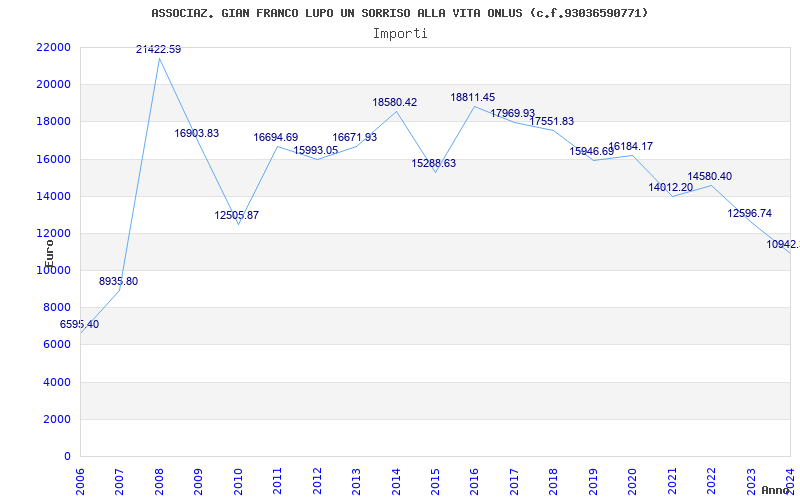Viewport: 800px width, 500px height.
Task: Click the x-axis year 2012
Action: click(317, 480)
